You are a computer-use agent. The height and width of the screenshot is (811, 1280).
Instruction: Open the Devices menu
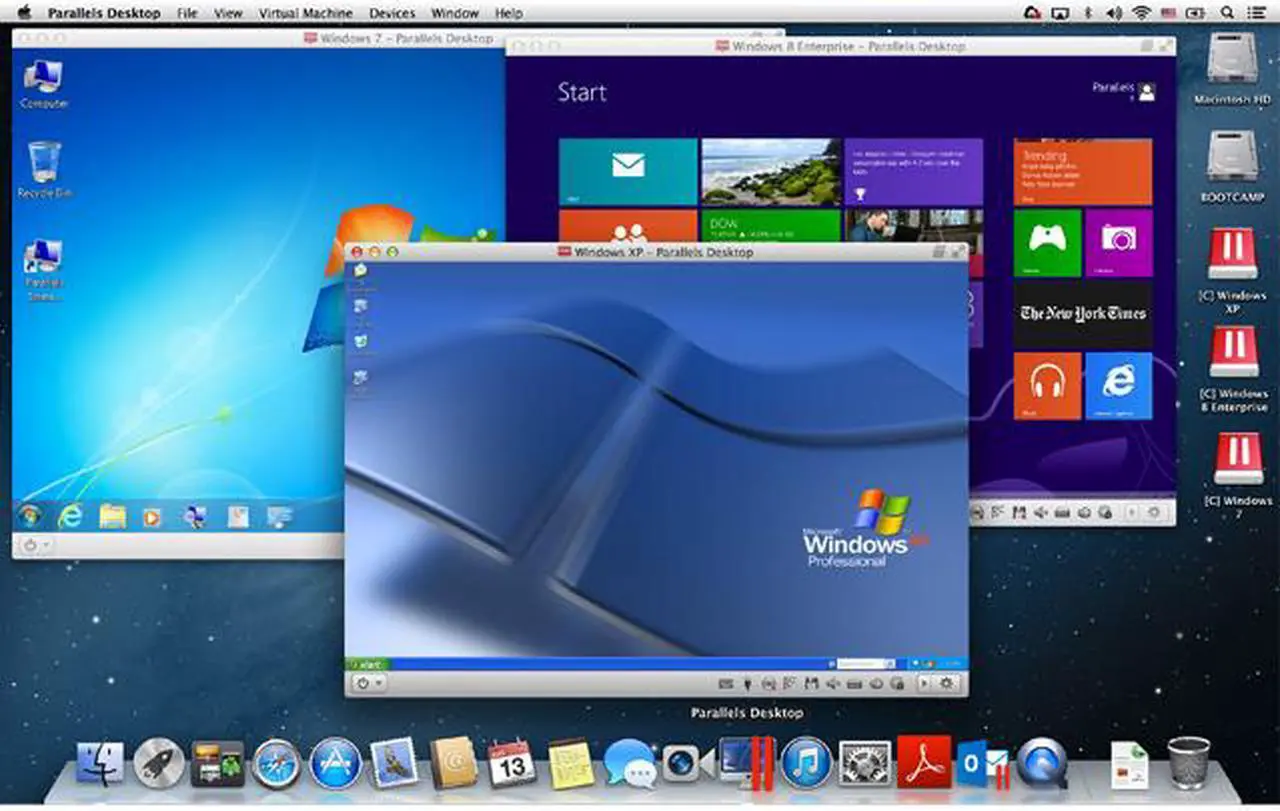coord(392,13)
